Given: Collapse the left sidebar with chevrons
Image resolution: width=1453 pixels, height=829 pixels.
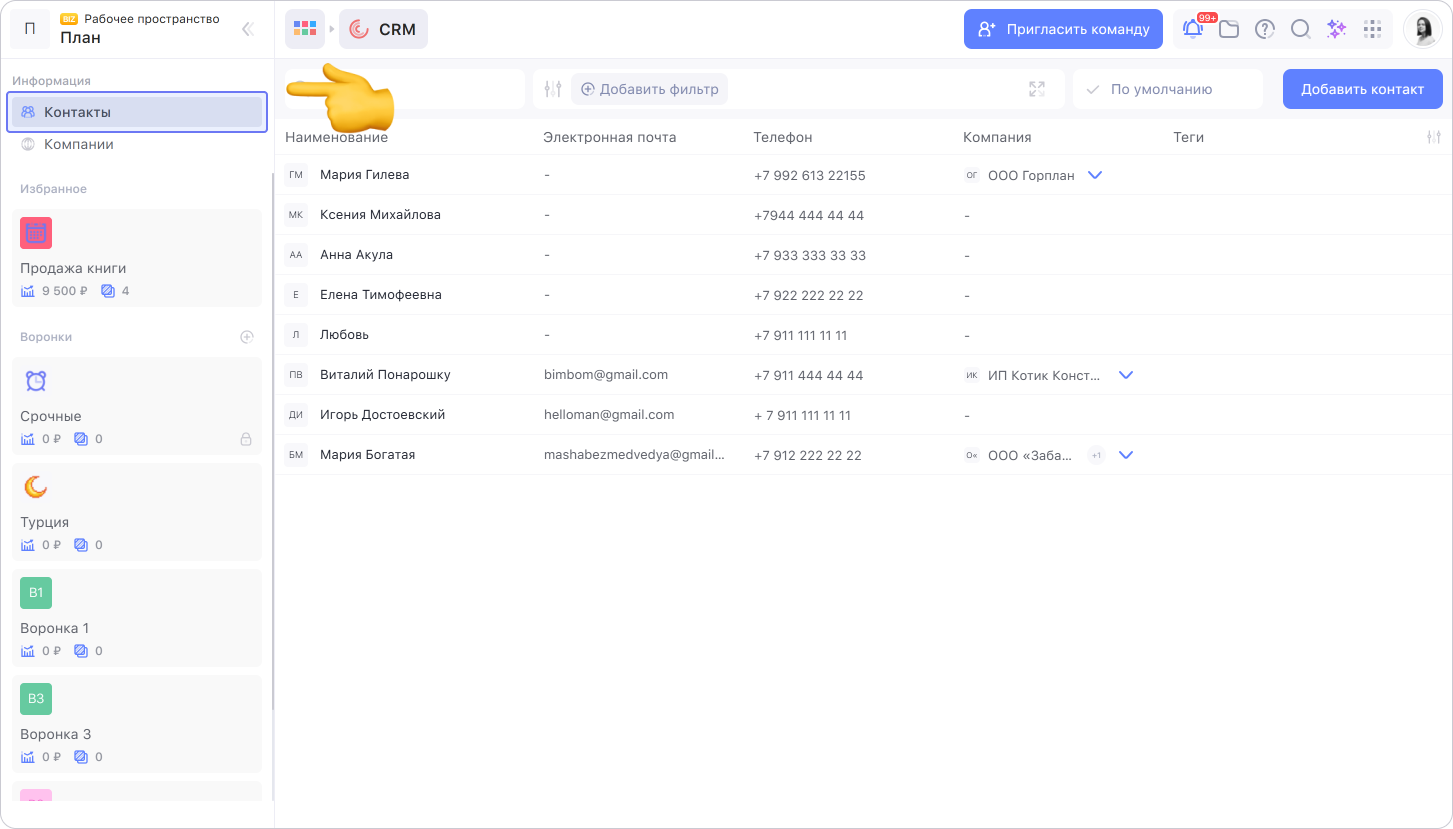Looking at the screenshot, I should pyautogui.click(x=248, y=29).
